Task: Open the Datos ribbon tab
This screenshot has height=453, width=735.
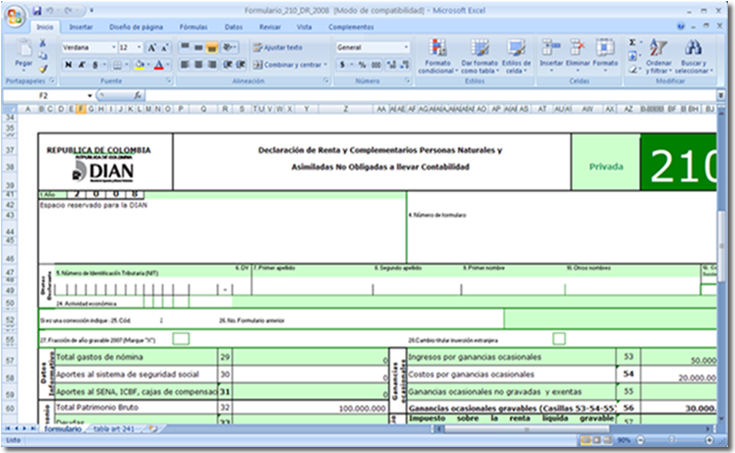Action: pyautogui.click(x=233, y=27)
